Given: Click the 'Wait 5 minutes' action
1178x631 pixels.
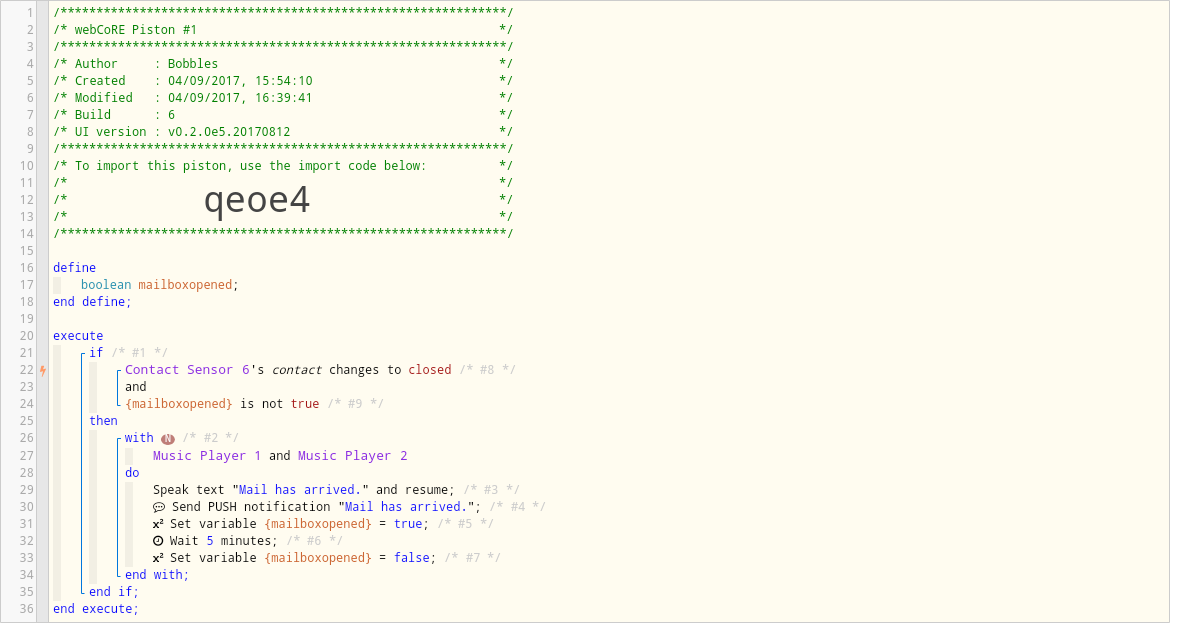Looking at the screenshot, I should pyautogui.click(x=215, y=542).
